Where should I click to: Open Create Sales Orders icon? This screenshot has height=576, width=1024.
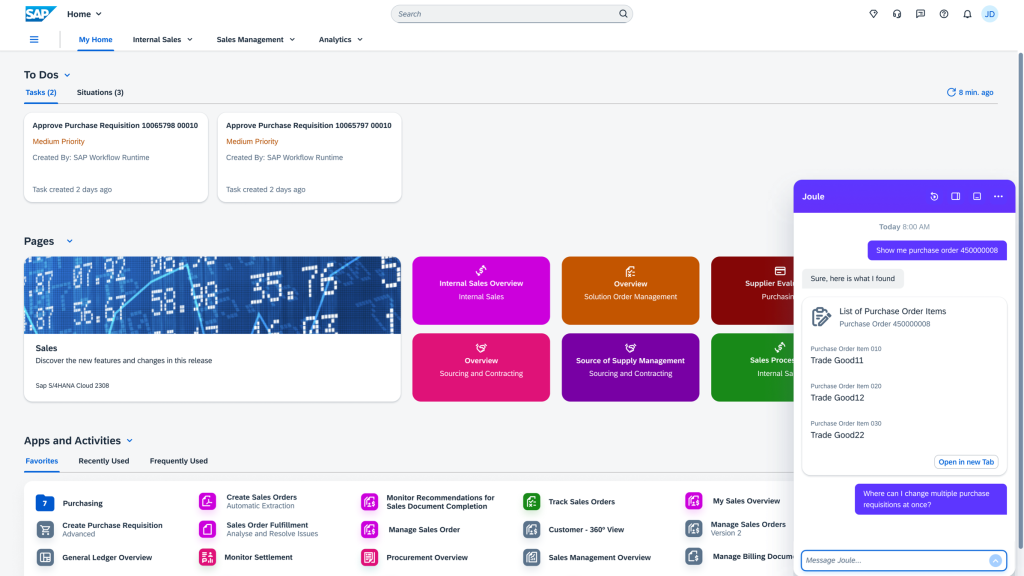pyautogui.click(x=207, y=502)
